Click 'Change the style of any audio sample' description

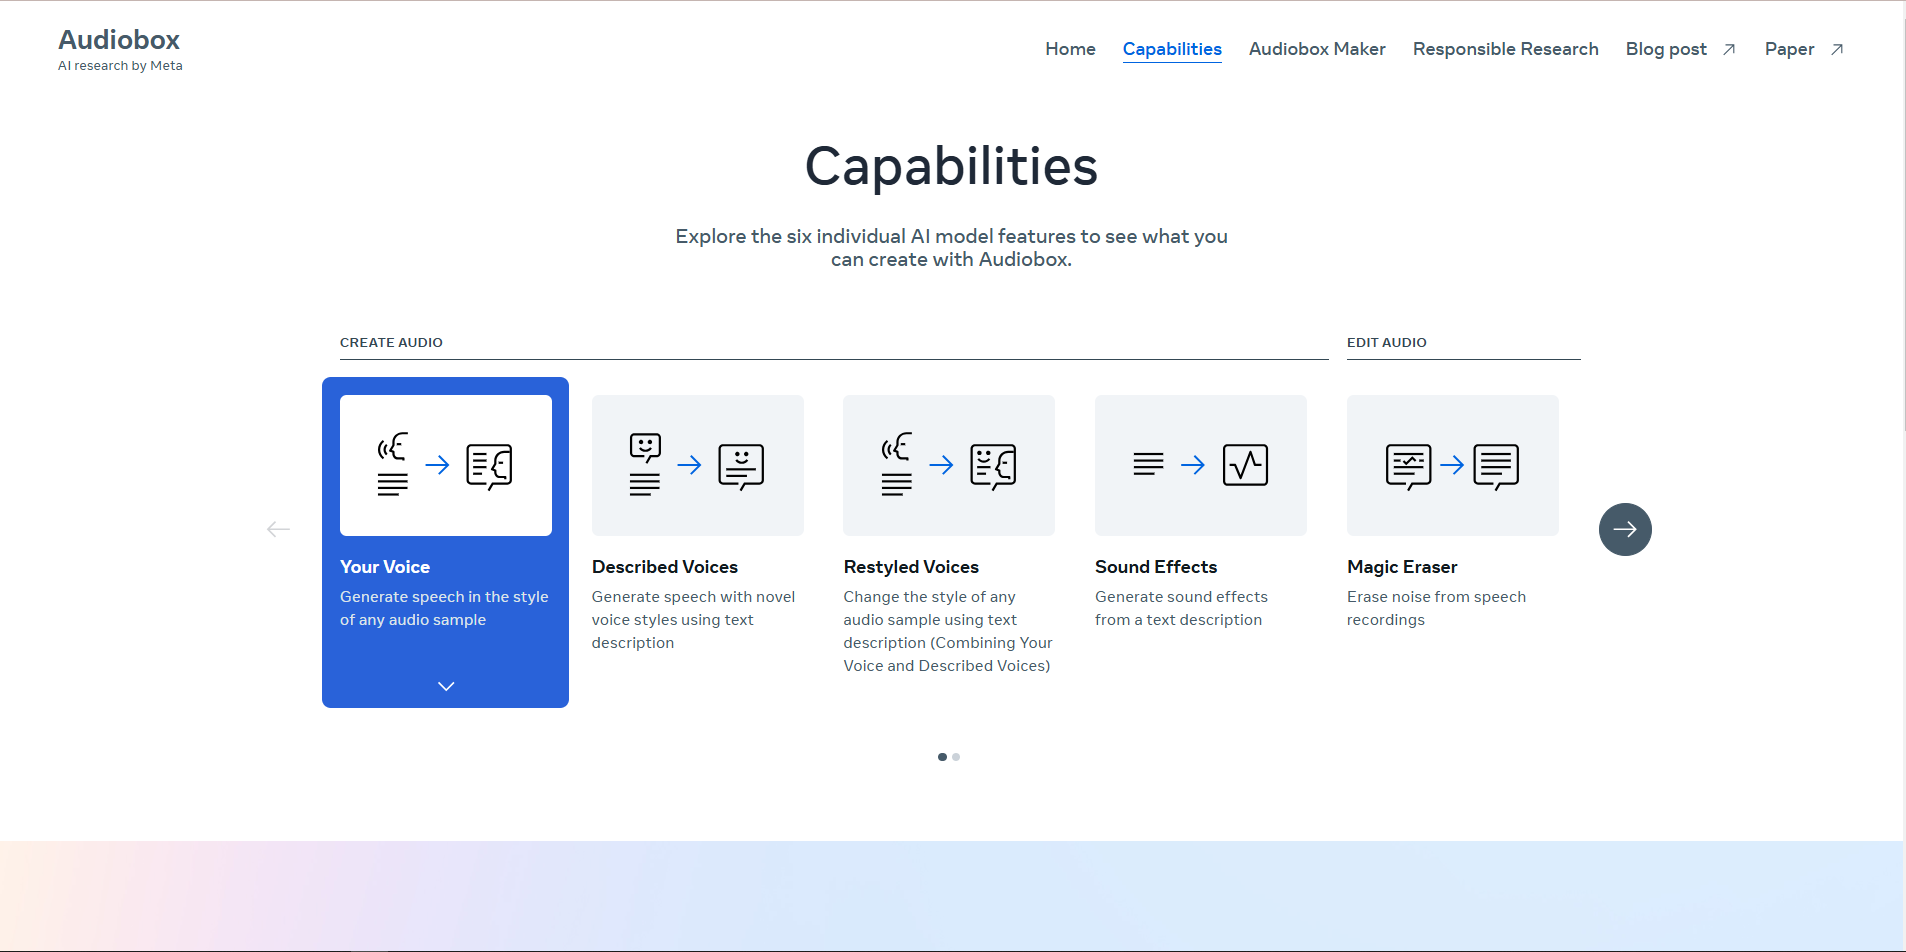948,631
